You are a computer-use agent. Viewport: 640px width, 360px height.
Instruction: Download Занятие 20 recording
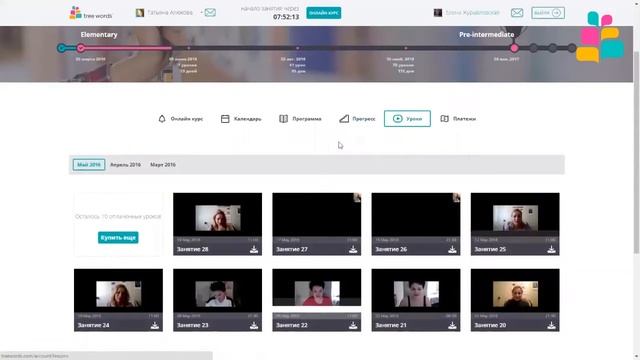click(x=551, y=325)
